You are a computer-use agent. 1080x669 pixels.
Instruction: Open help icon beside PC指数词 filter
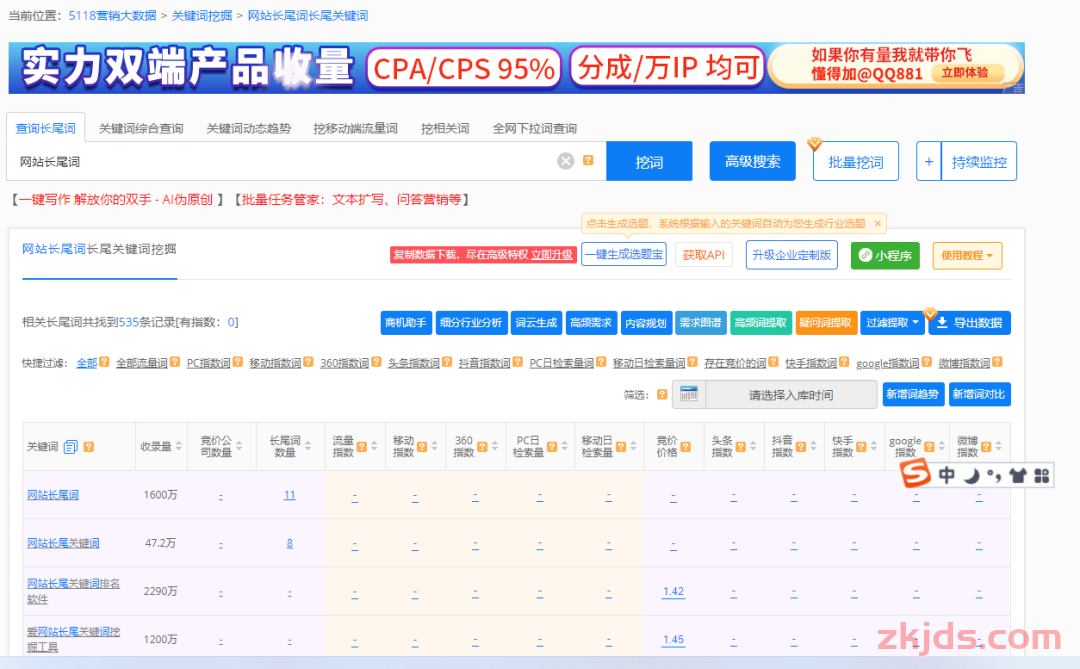pyautogui.click(x=238, y=362)
